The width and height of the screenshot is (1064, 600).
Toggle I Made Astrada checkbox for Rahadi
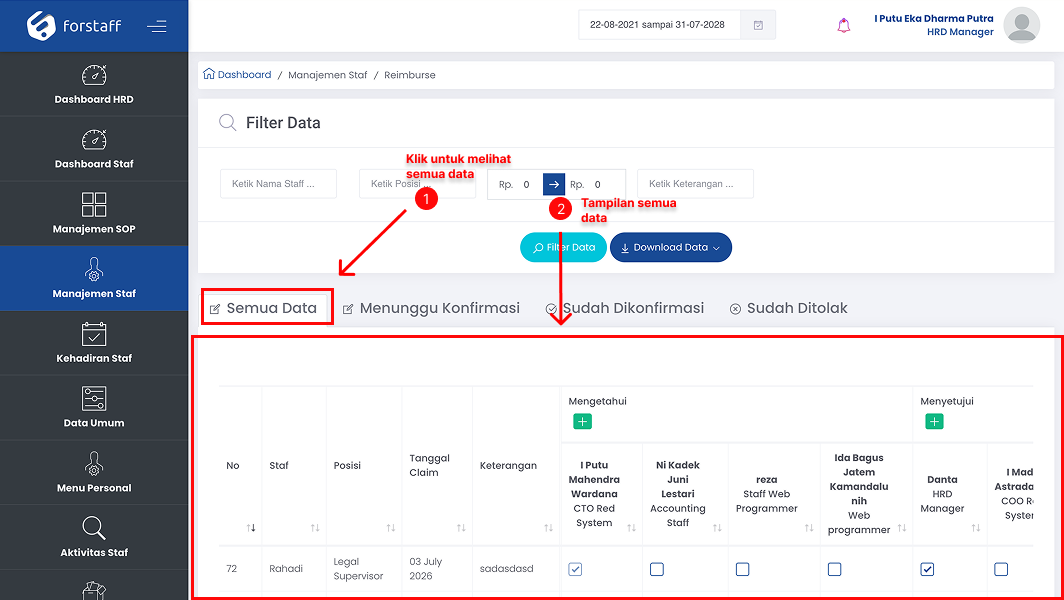coord(1001,569)
